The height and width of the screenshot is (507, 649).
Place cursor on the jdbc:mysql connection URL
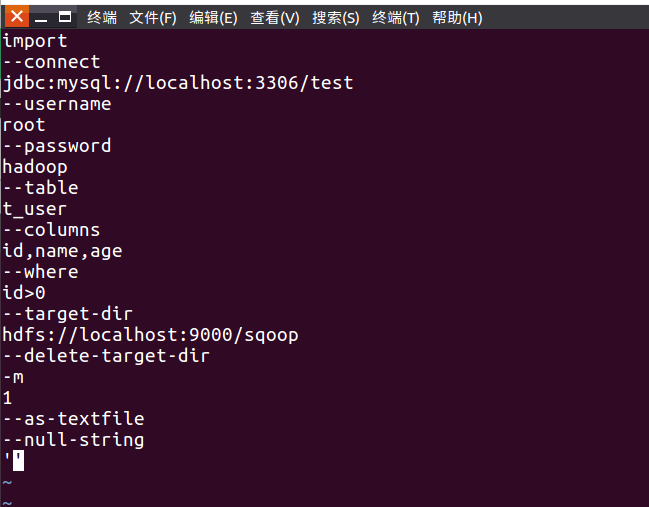(178, 83)
